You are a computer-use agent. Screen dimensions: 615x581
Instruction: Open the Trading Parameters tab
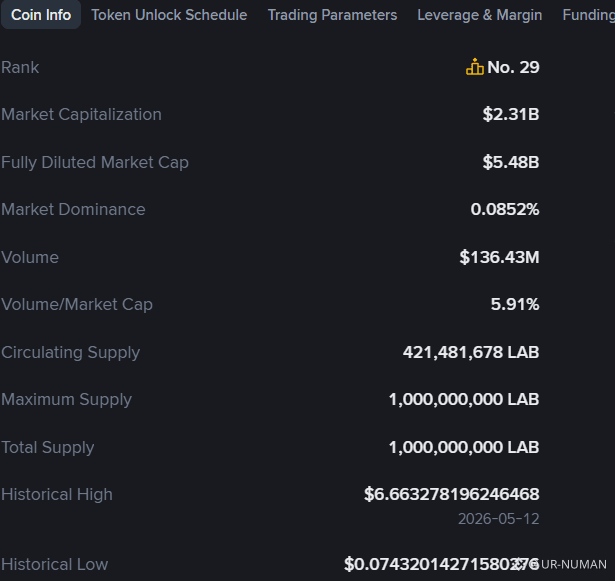click(332, 15)
